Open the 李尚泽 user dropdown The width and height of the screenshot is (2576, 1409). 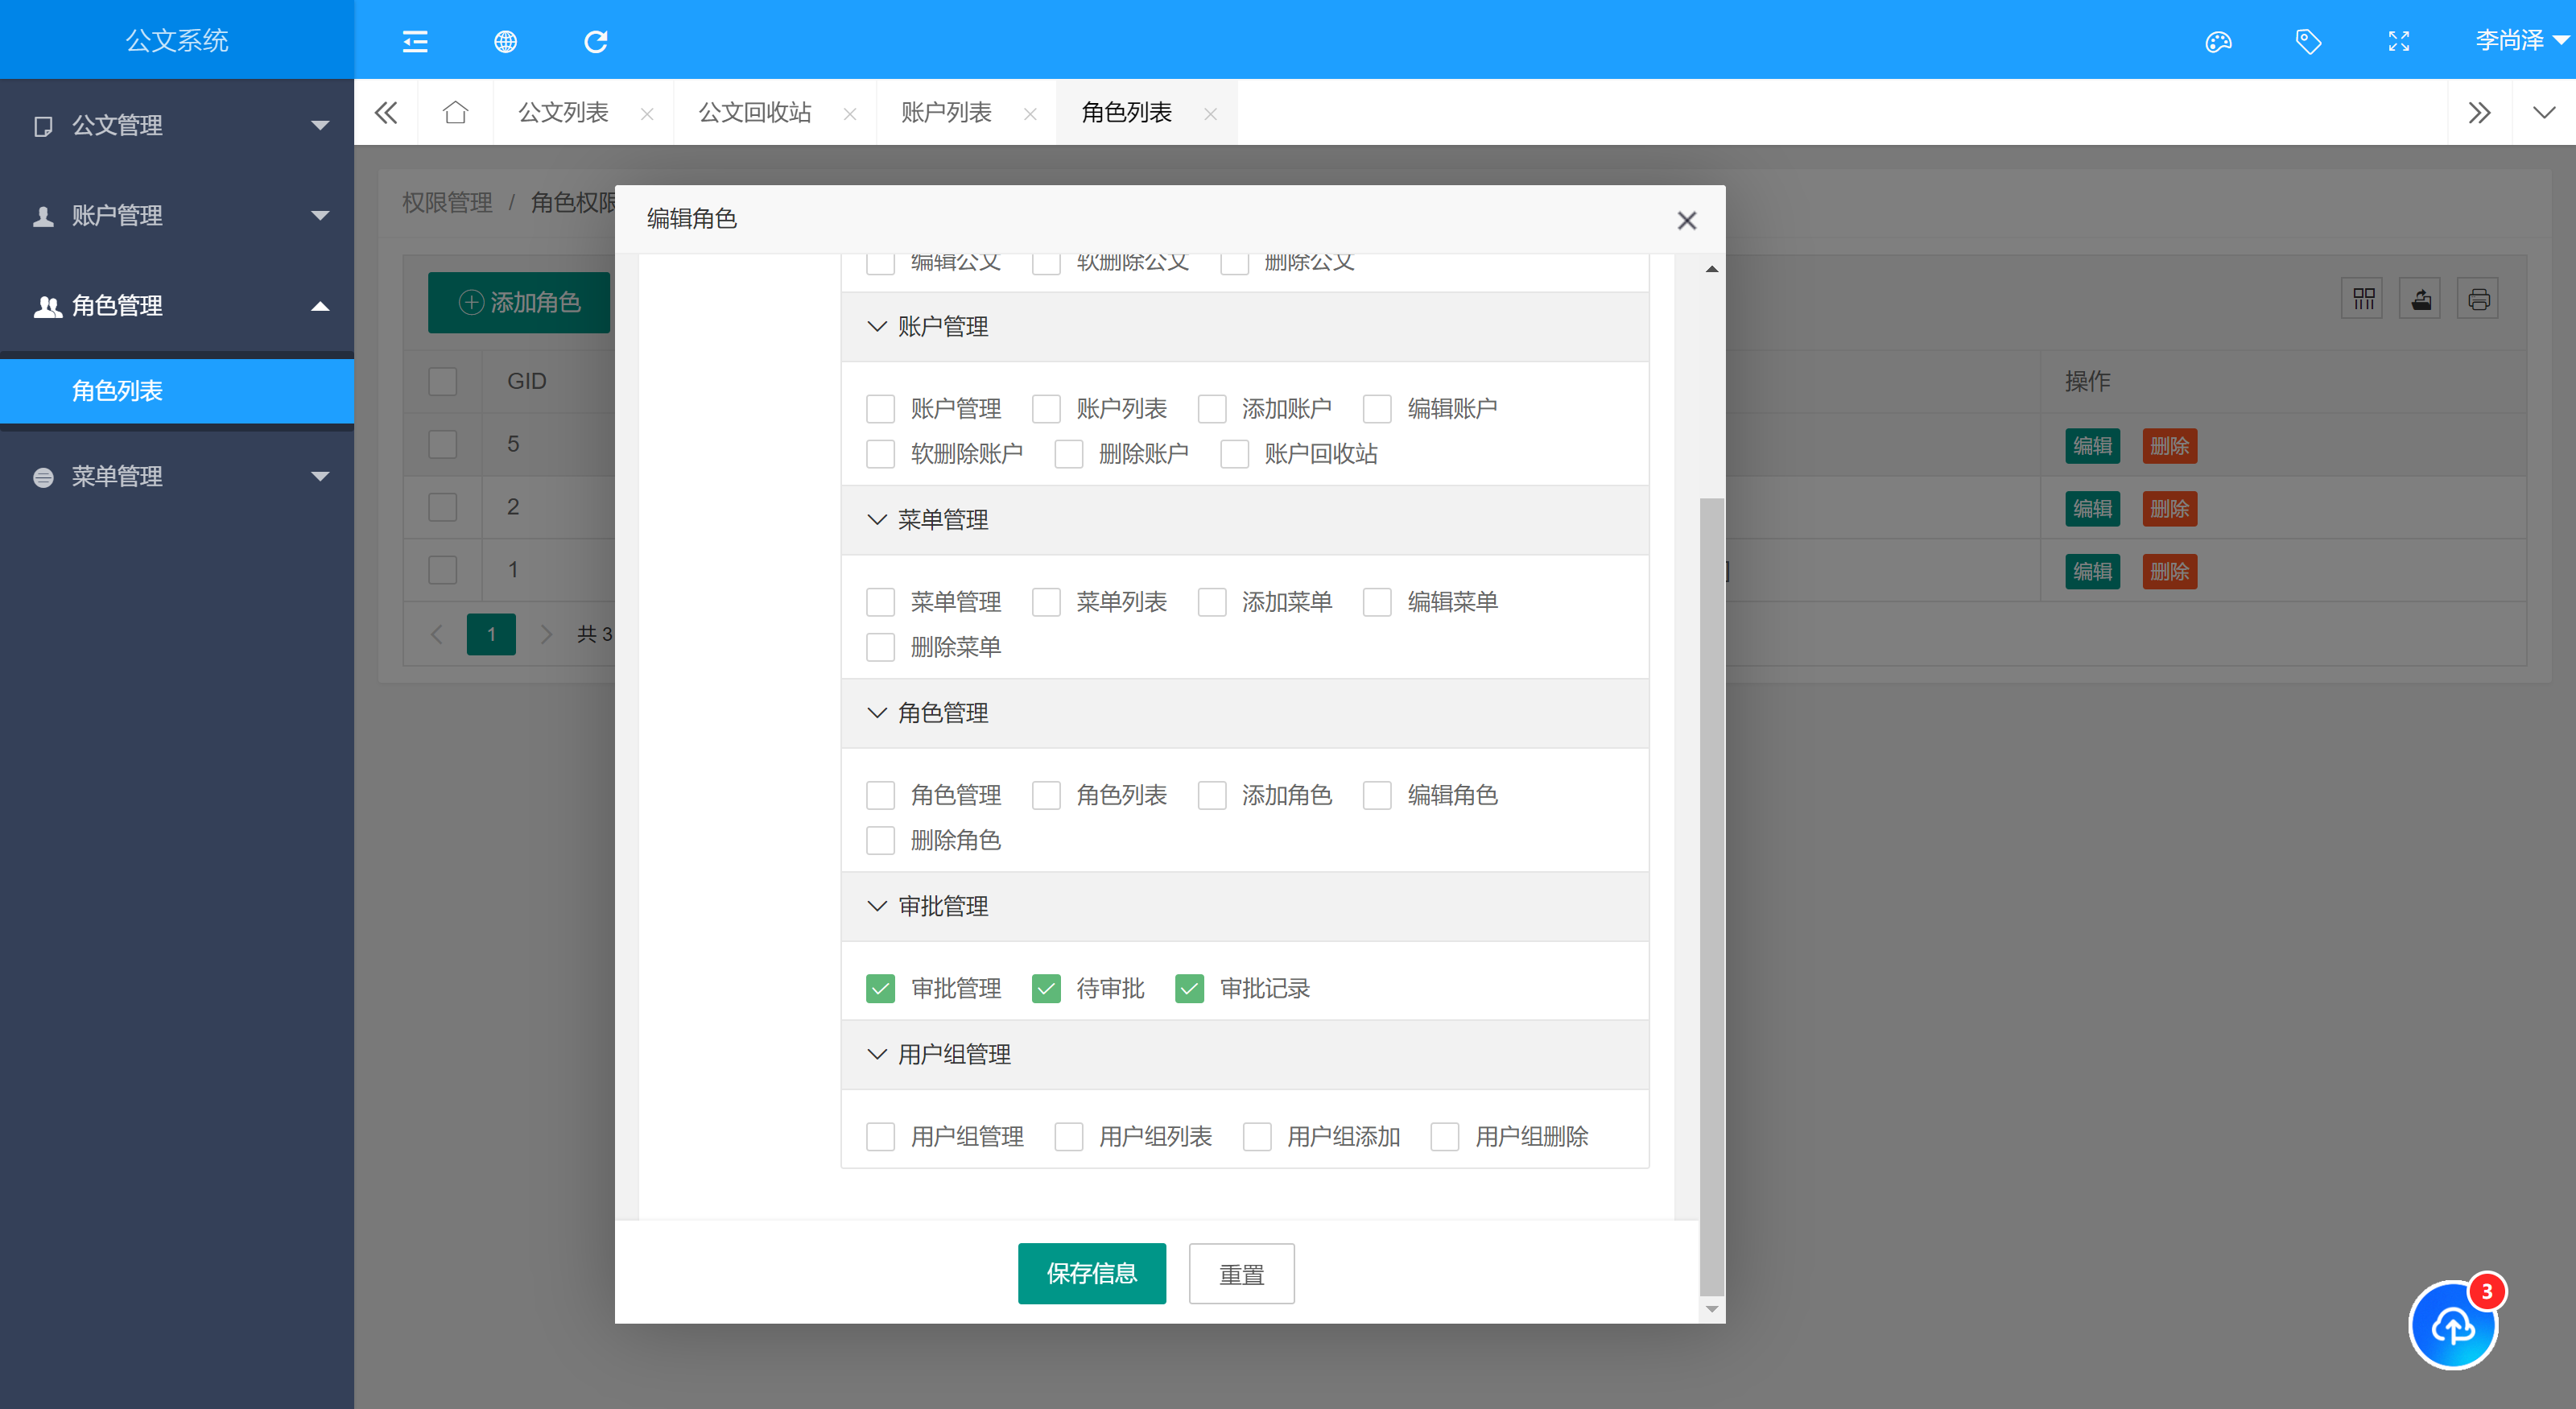click(x=2521, y=40)
